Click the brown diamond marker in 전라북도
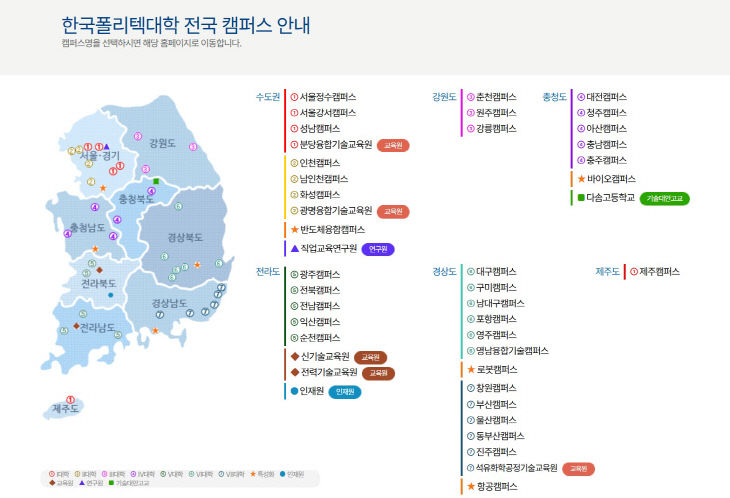Screen dimensions: 730x498 (99, 270)
